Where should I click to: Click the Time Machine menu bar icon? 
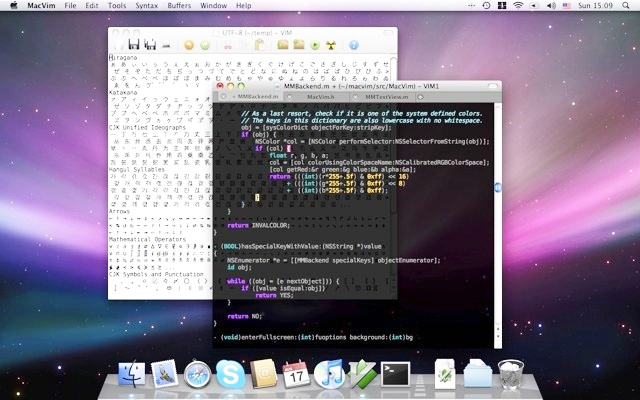[486, 6]
